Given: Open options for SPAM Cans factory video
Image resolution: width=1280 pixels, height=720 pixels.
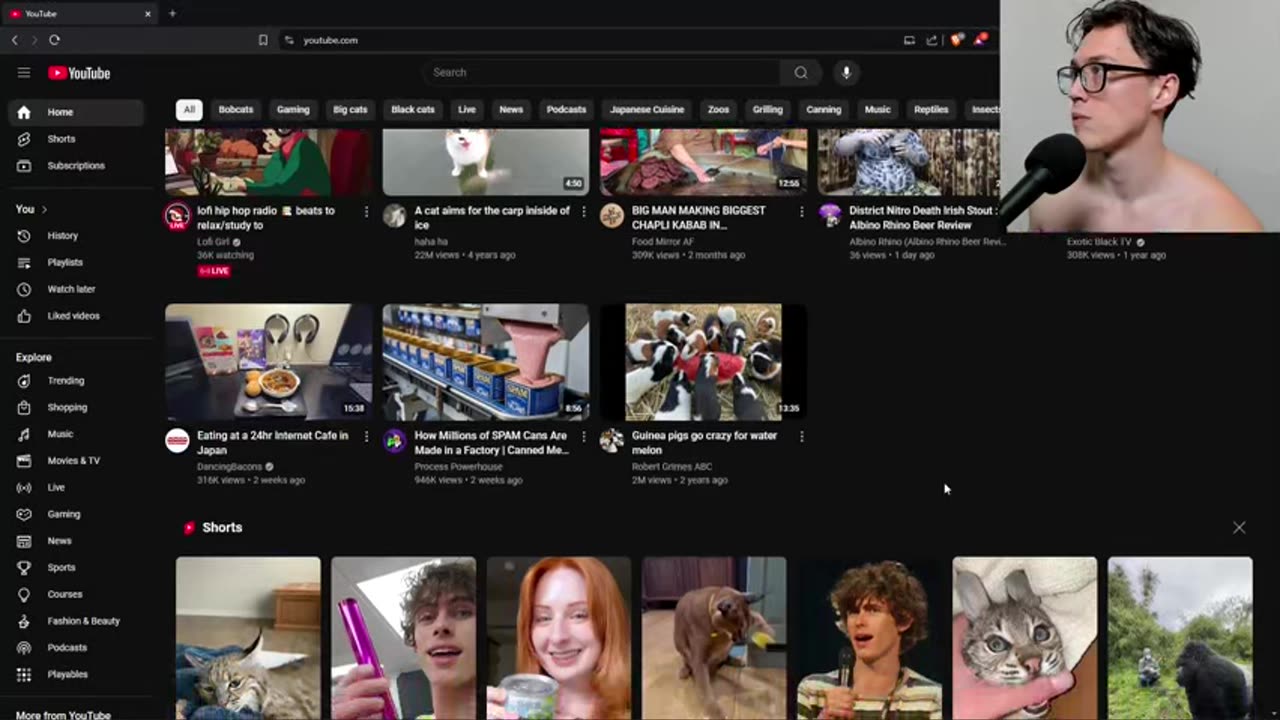Looking at the screenshot, I should (584, 437).
